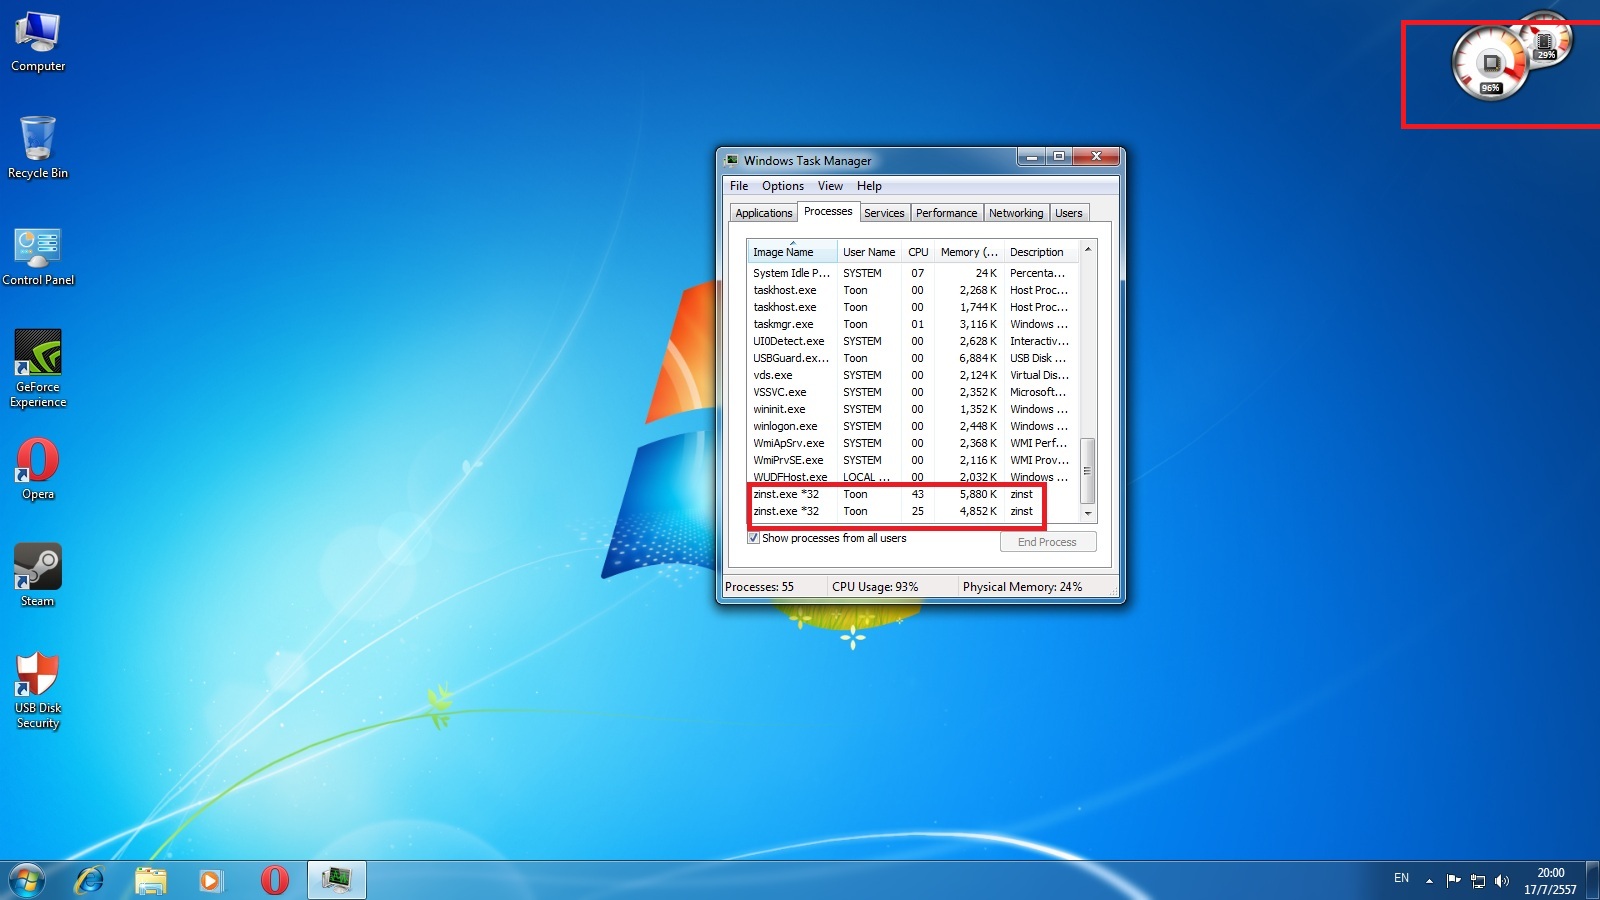Select the taskmgr.exe process row
This screenshot has height=900, width=1600.
pyautogui.click(x=913, y=324)
